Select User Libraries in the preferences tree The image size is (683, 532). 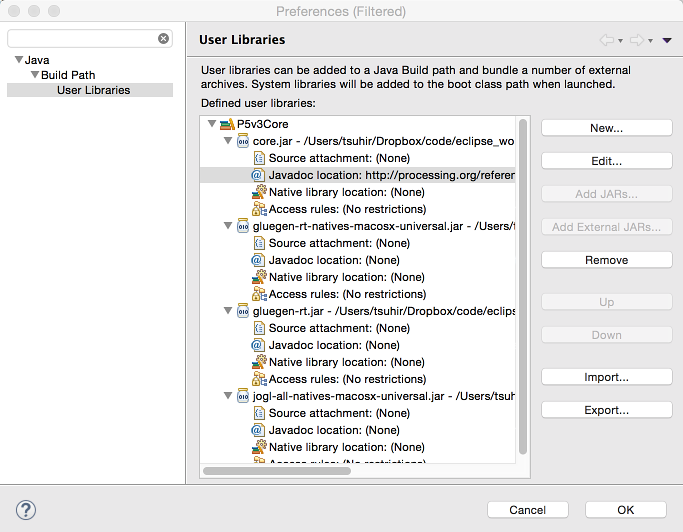coord(93,90)
